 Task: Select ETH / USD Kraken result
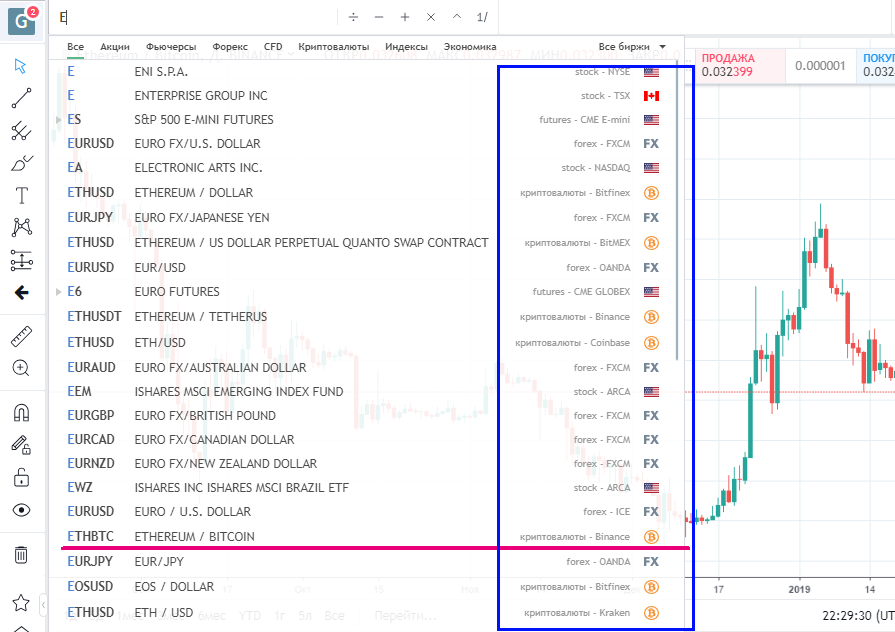365,613
